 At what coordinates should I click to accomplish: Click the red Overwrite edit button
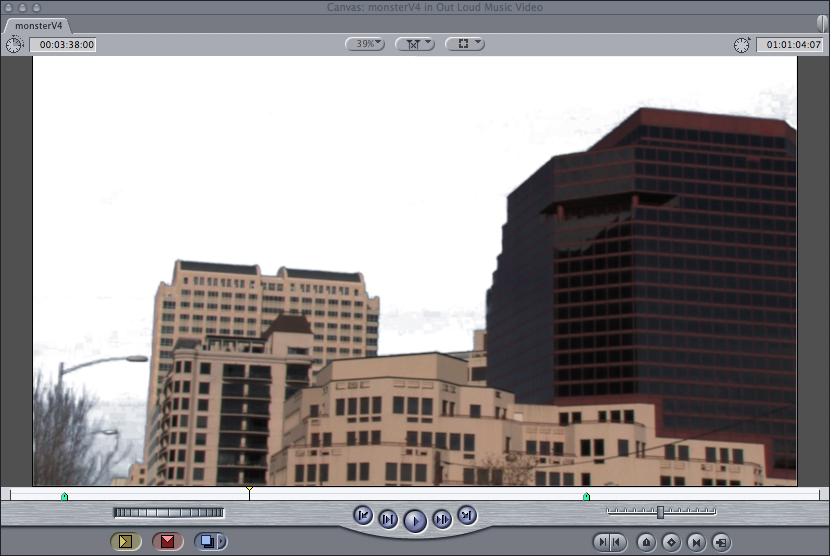(167, 542)
